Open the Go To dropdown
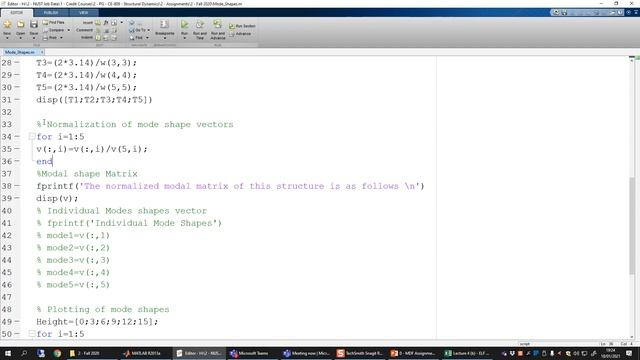 140,30
